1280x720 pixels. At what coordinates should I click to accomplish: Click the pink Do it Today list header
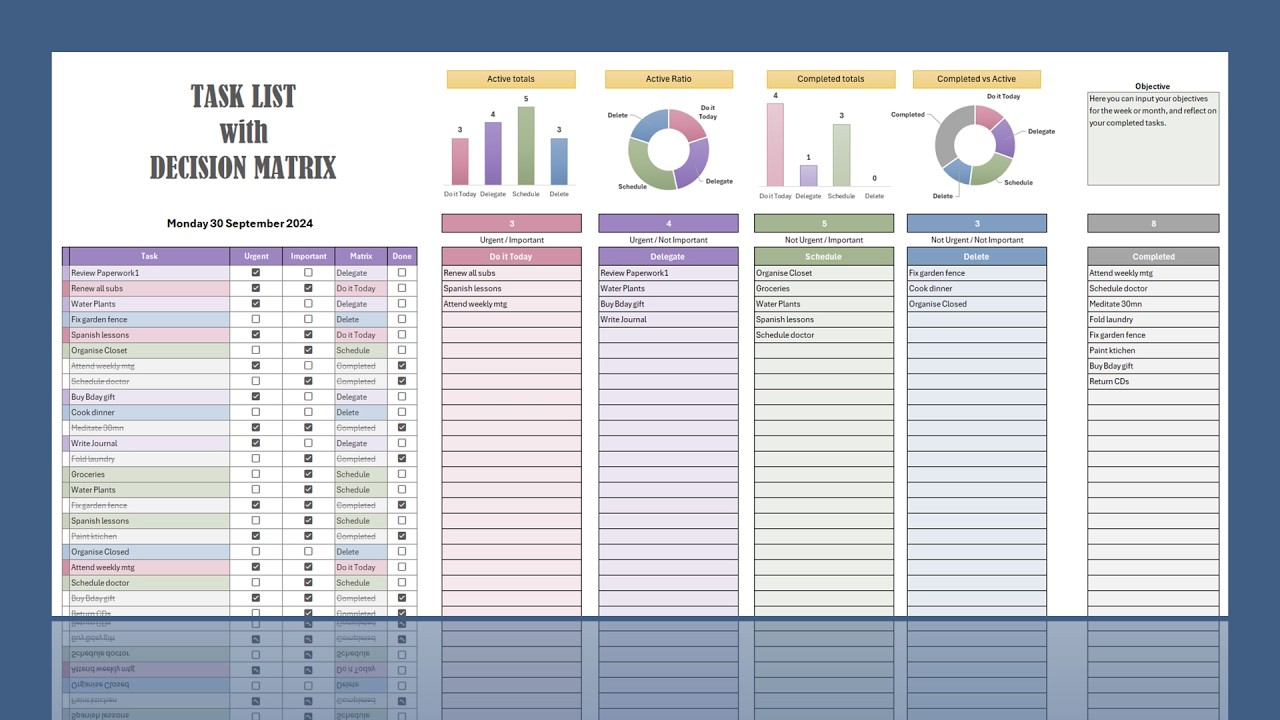point(511,256)
